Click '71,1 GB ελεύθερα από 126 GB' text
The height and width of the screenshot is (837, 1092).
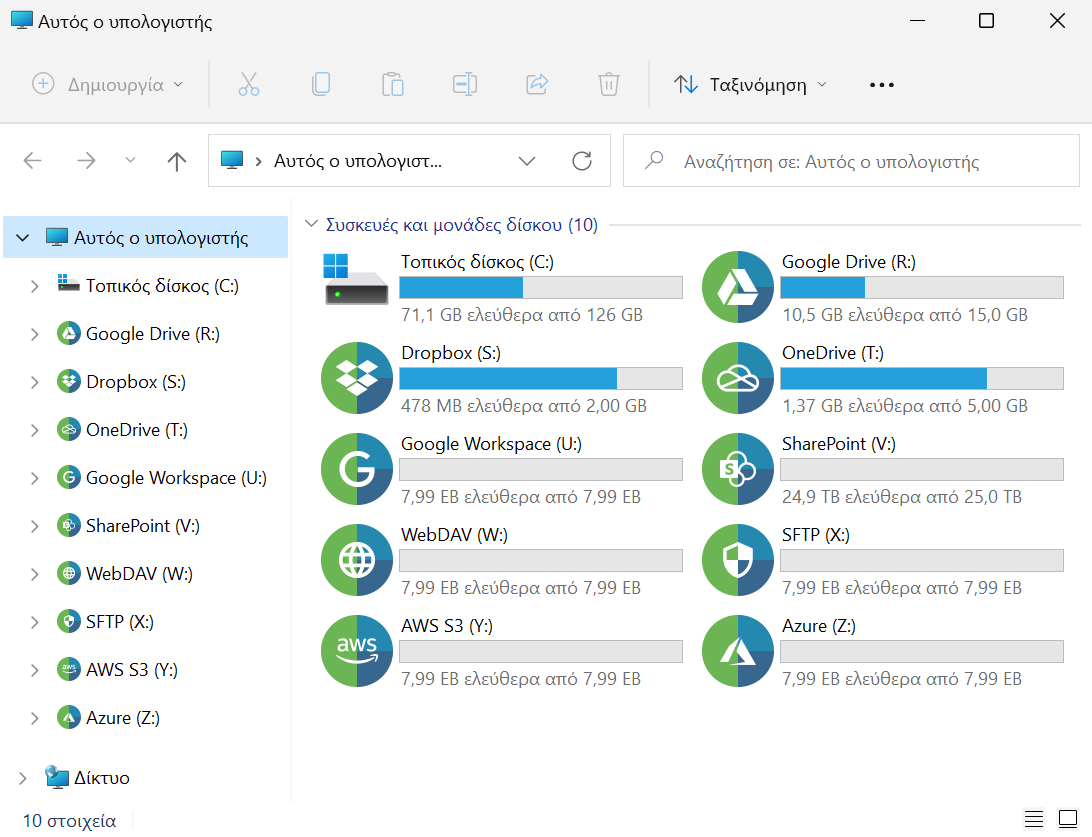522,315
